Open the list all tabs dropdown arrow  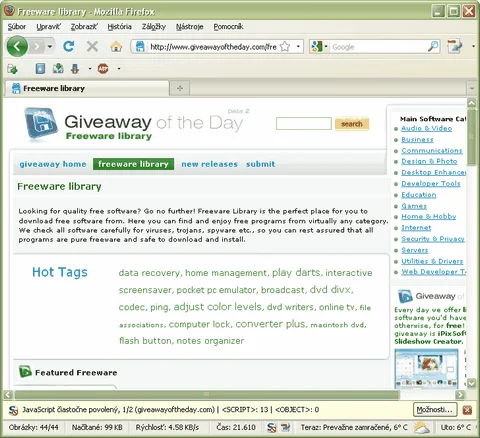[x=472, y=88]
